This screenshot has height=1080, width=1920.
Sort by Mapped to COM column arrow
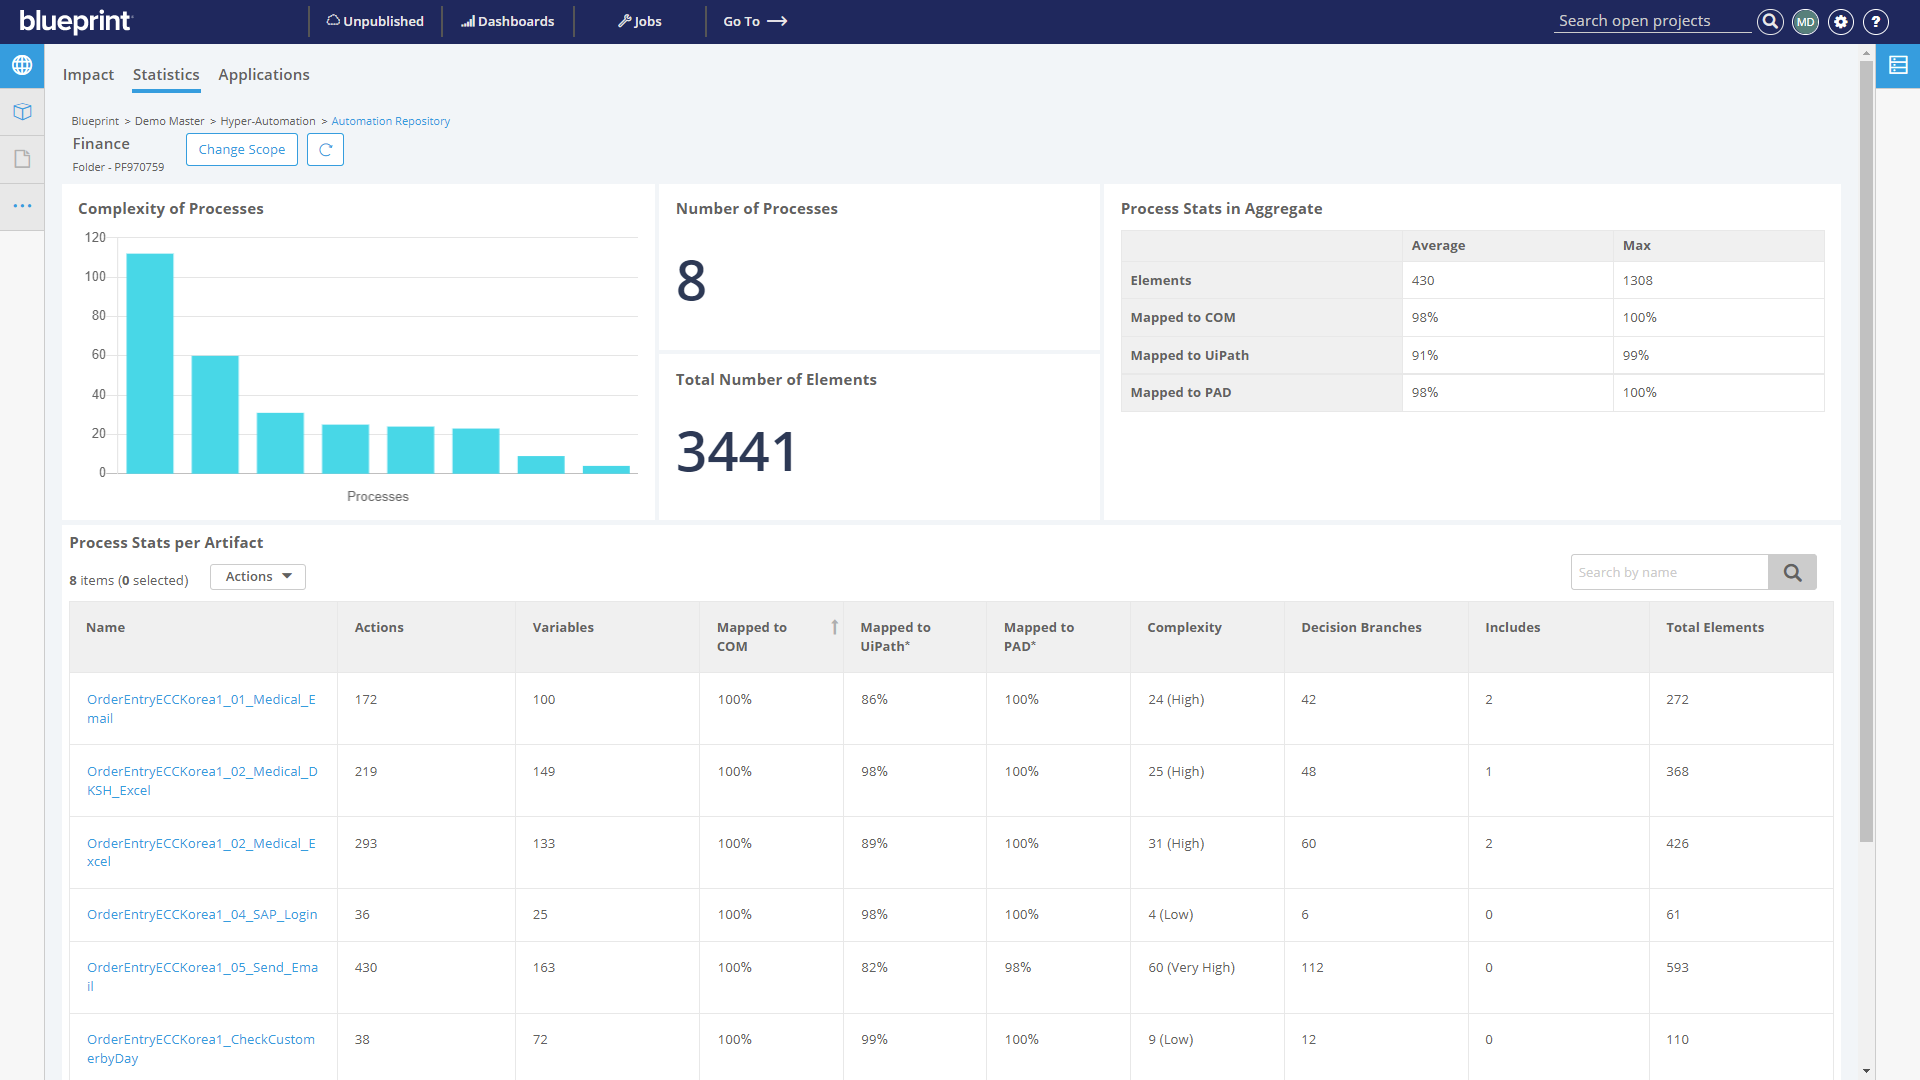(834, 627)
